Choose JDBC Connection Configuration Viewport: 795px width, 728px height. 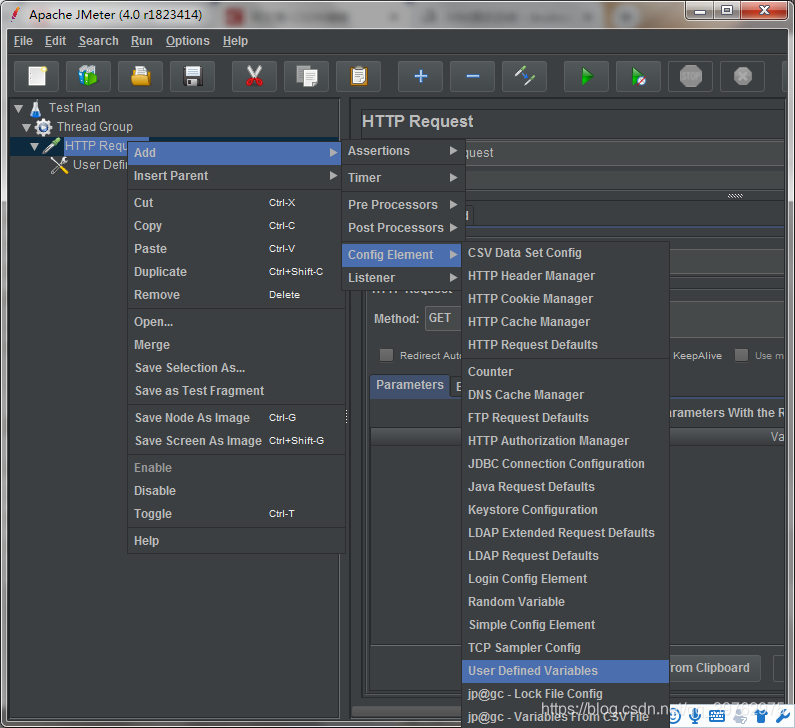(x=565, y=464)
